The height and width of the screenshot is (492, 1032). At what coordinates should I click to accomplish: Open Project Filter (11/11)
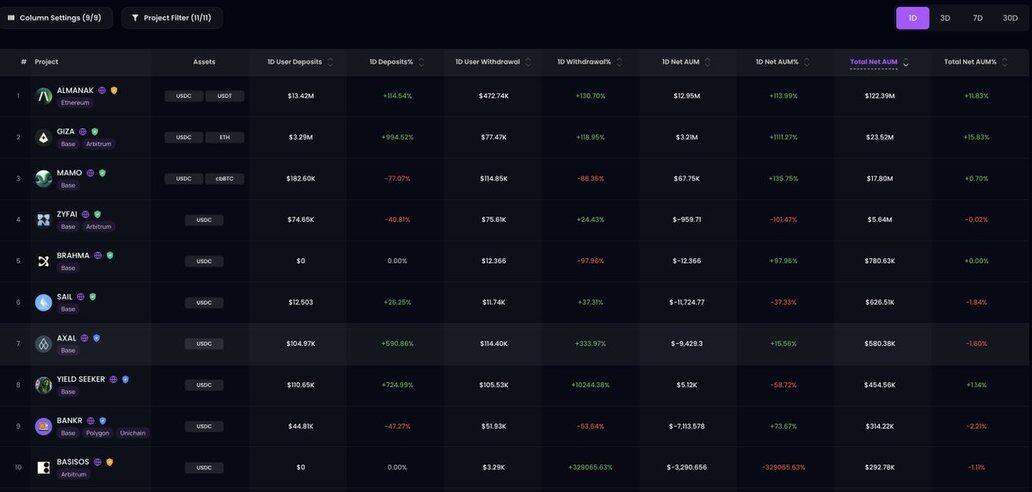172,18
